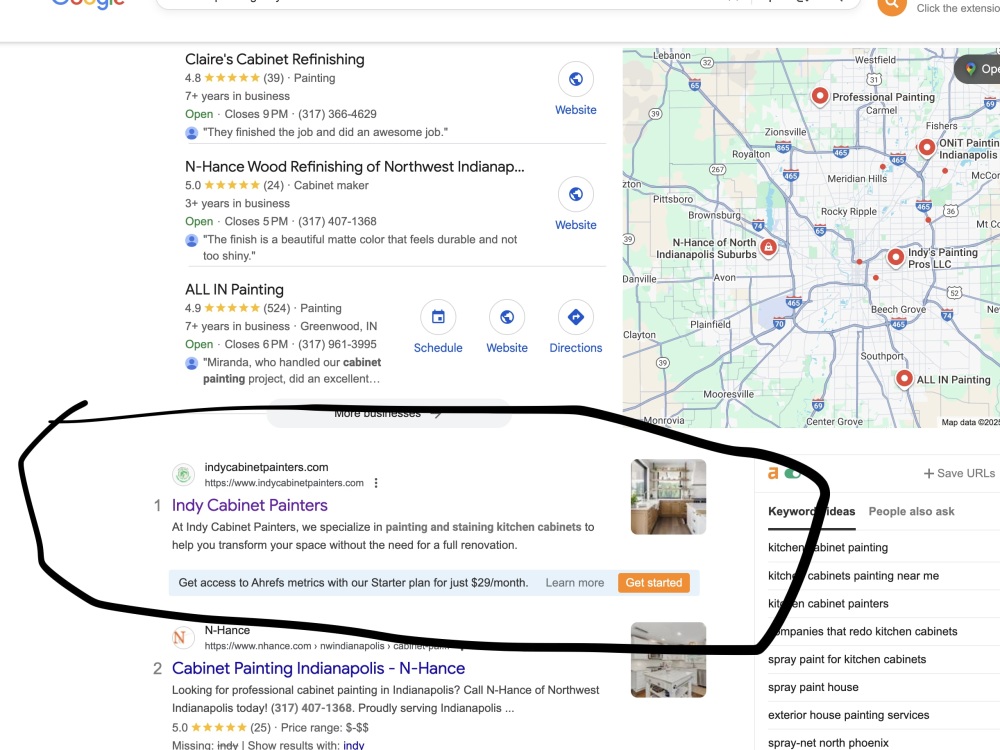Click phone number (317) 366-4629
1000x750 pixels.
[x=337, y=114]
